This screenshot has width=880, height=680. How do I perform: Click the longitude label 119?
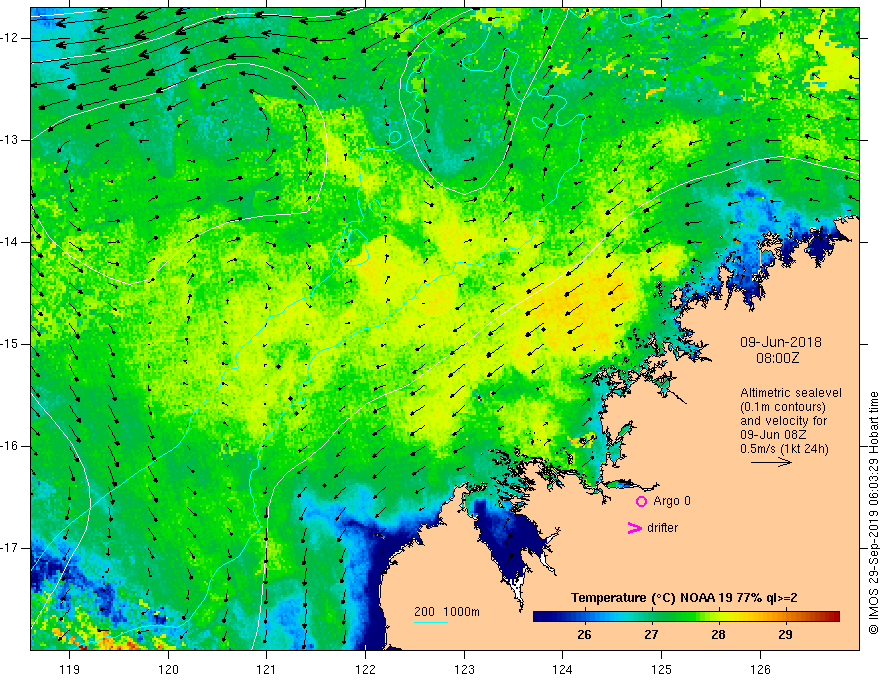69,669
